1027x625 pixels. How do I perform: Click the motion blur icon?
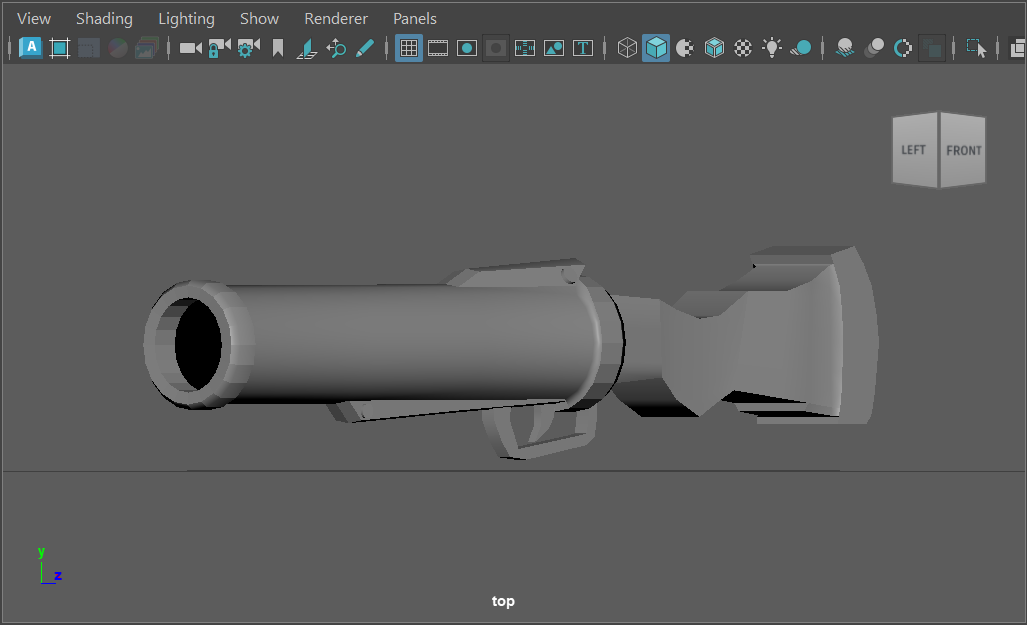tap(874, 48)
